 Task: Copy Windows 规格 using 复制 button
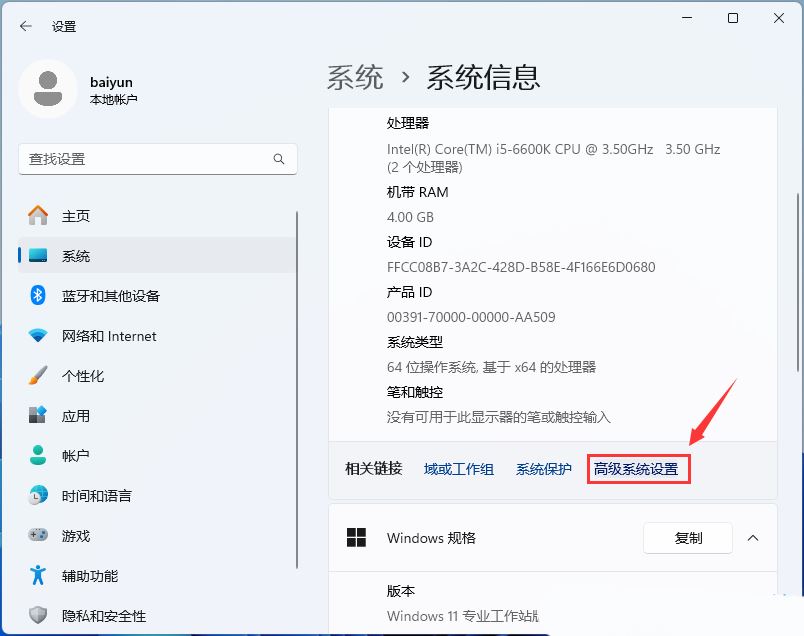coord(688,538)
